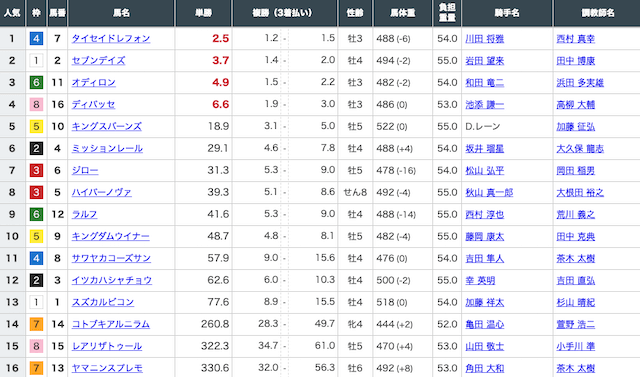Screen dimensions: 640x377
Task: Select horse キングスバーンズ link
Action: (x=107, y=126)
